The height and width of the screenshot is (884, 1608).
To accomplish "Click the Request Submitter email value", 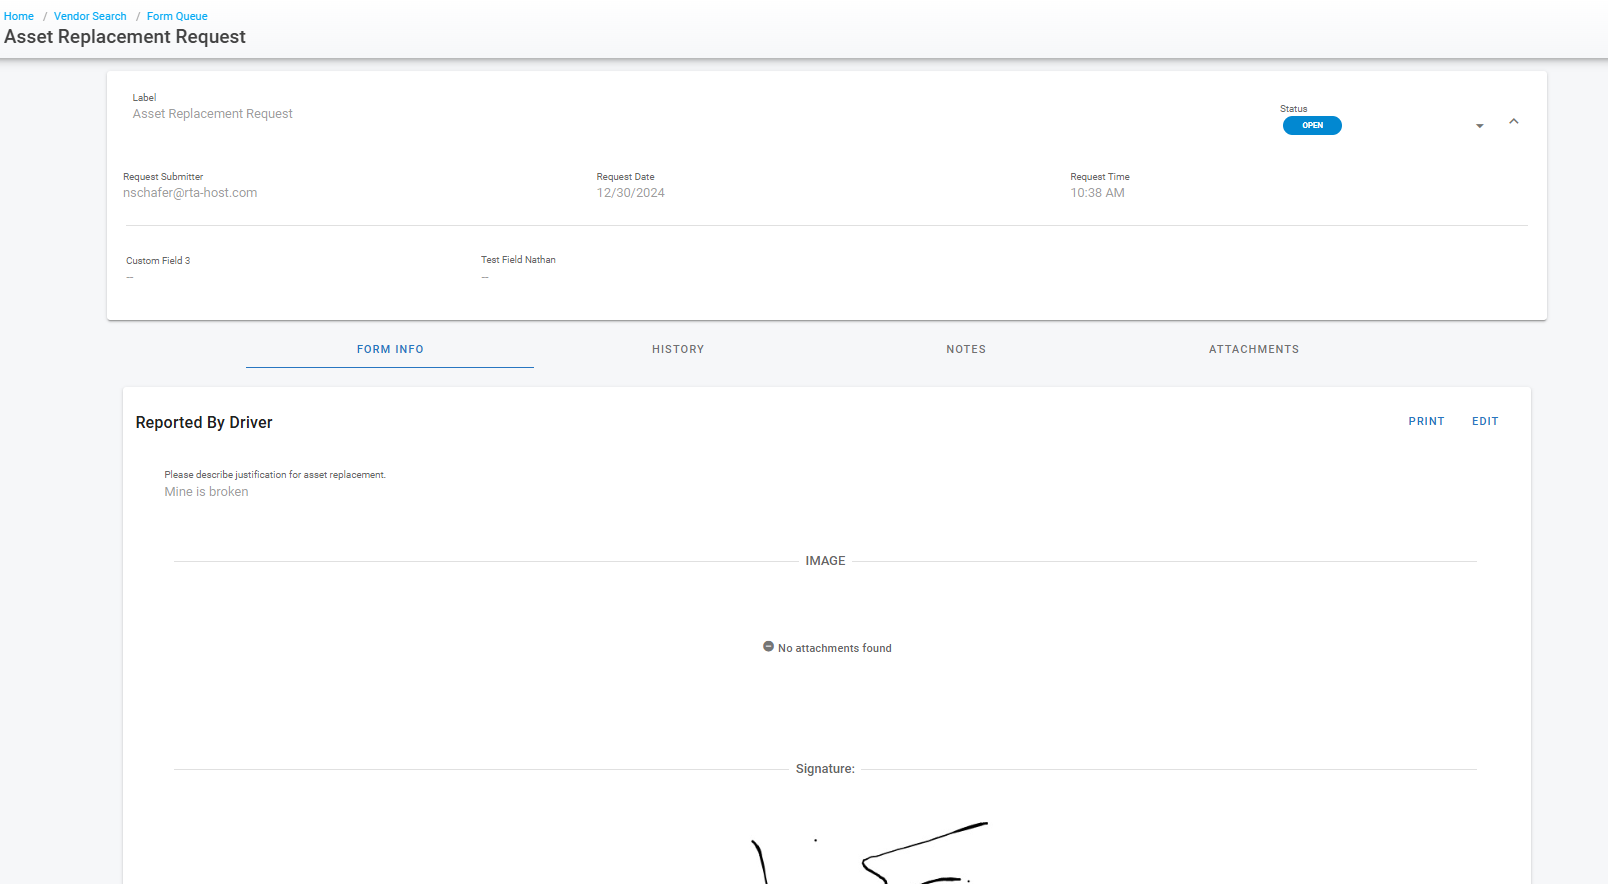I will point(190,193).
